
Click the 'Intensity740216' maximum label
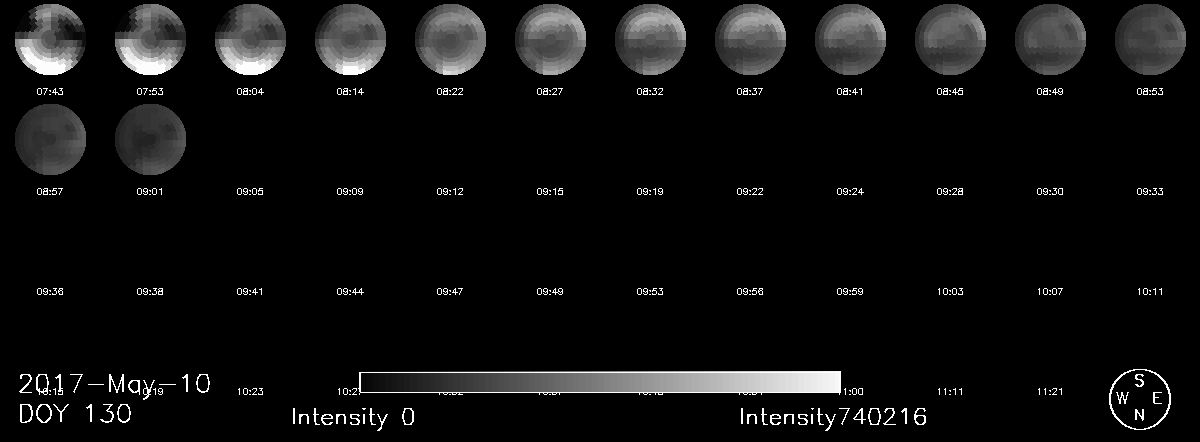[833, 417]
